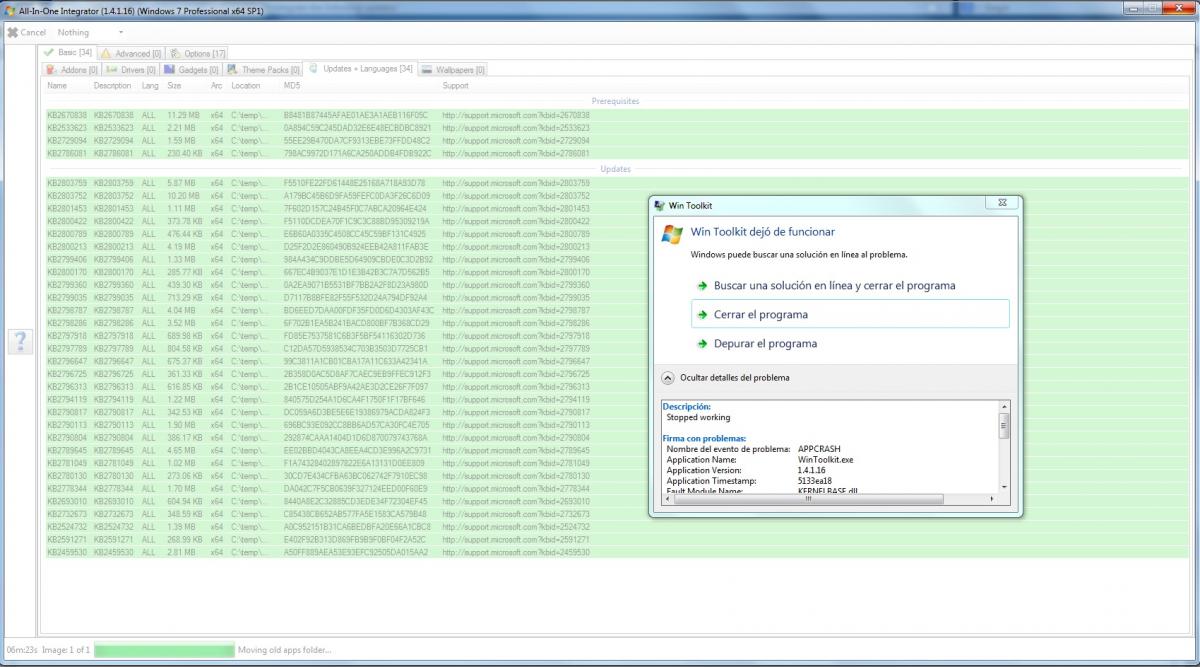Viewport: 1200px width, 667px height.
Task: Click the Addons tab icon
Action: (53, 70)
